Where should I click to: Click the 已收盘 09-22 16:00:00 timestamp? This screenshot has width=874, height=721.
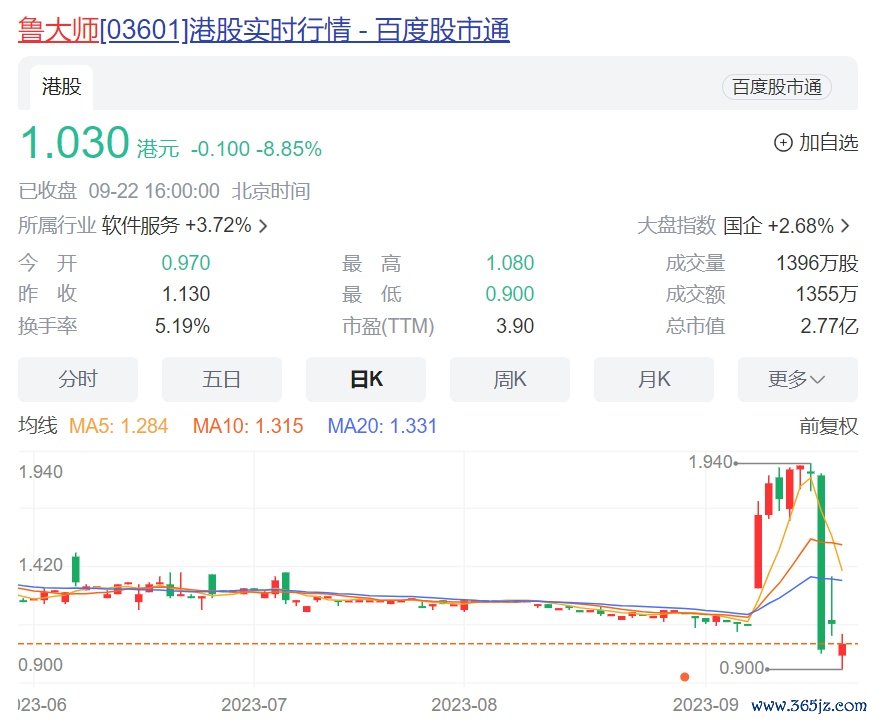119,191
